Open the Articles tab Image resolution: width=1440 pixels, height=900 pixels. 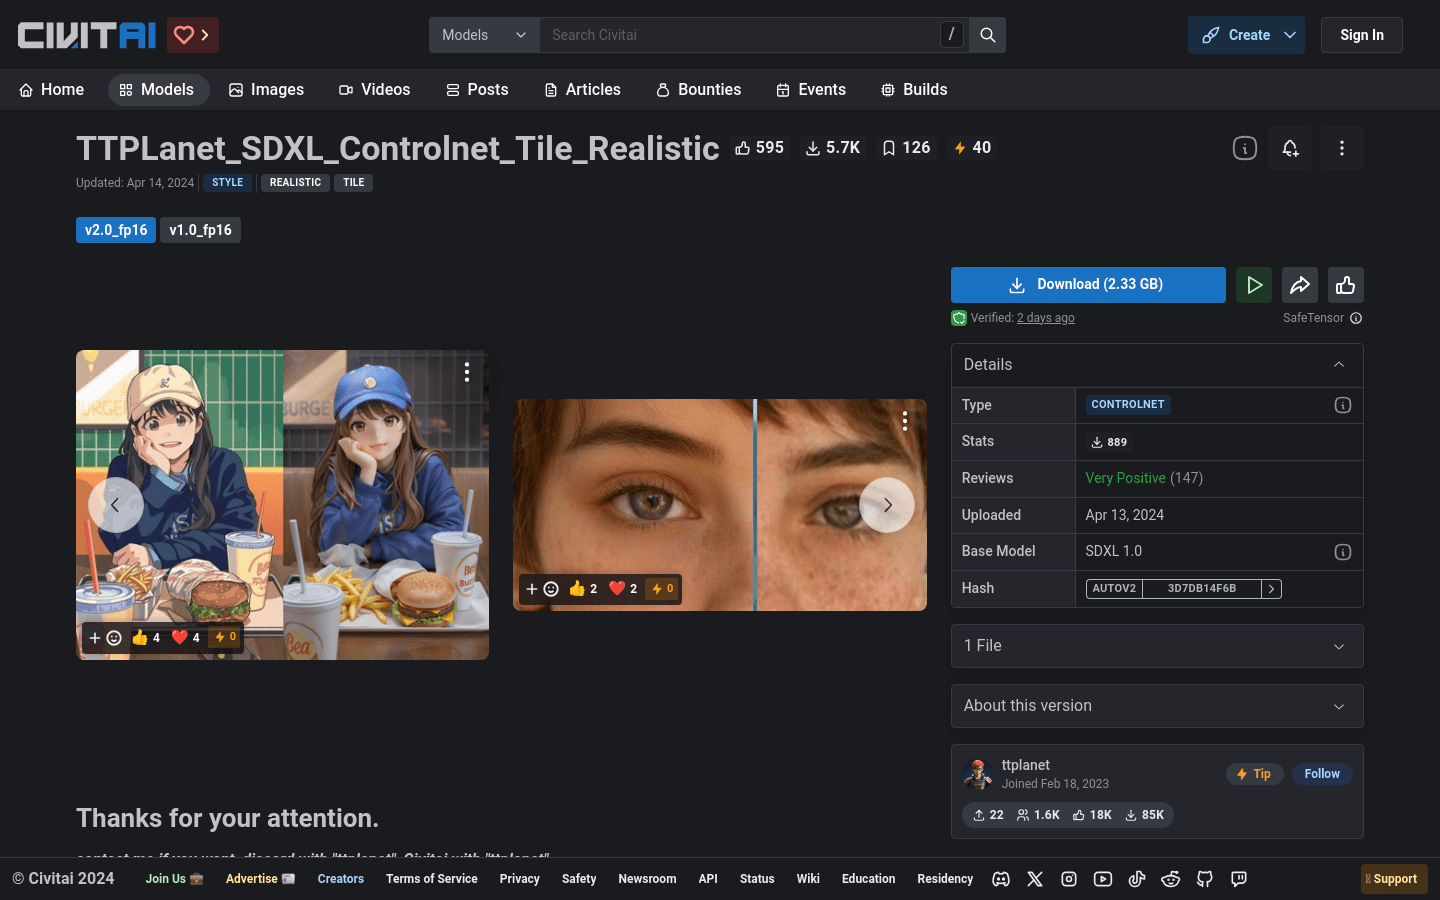tap(582, 90)
